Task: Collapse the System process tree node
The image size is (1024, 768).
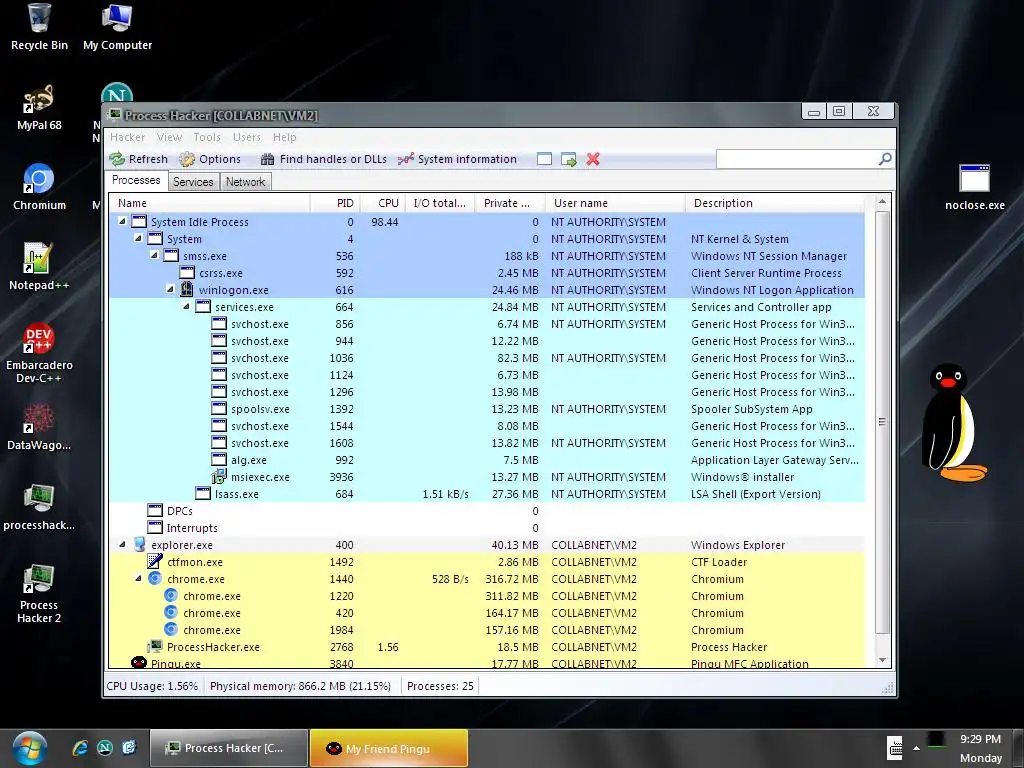Action: coord(138,238)
